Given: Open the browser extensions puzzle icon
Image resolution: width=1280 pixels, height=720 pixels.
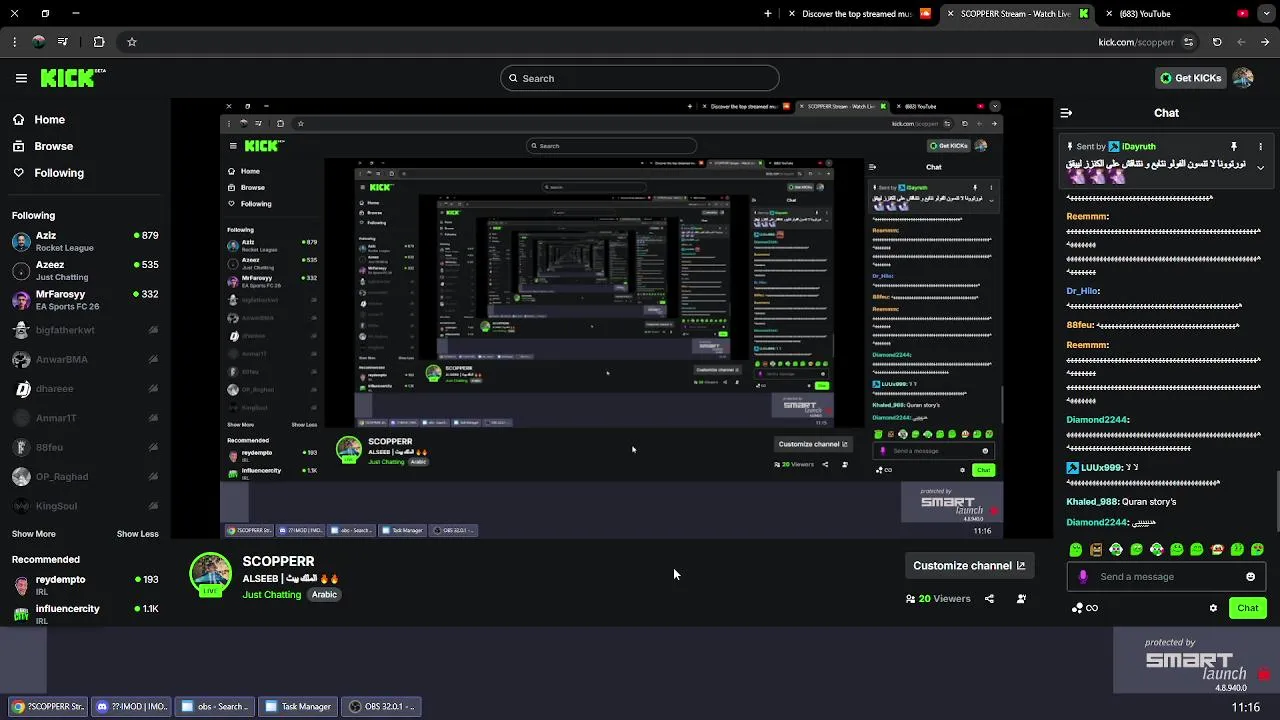Looking at the screenshot, I should (99, 42).
